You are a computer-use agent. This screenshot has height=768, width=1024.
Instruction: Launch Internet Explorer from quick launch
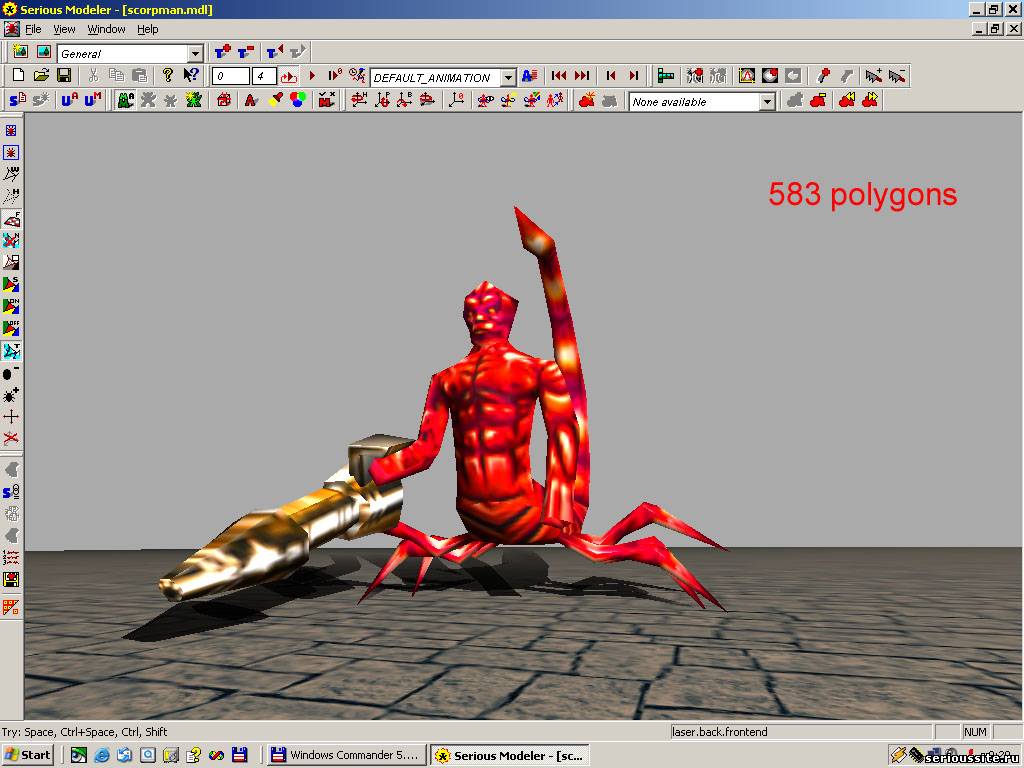(102, 756)
